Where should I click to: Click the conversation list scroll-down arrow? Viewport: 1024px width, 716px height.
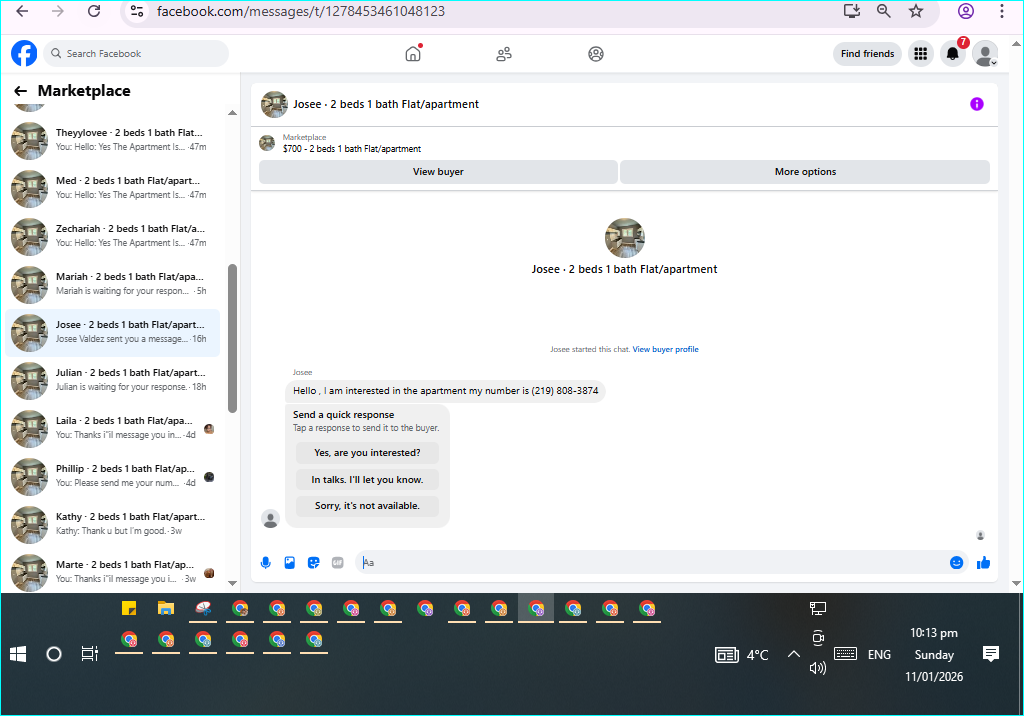232,583
